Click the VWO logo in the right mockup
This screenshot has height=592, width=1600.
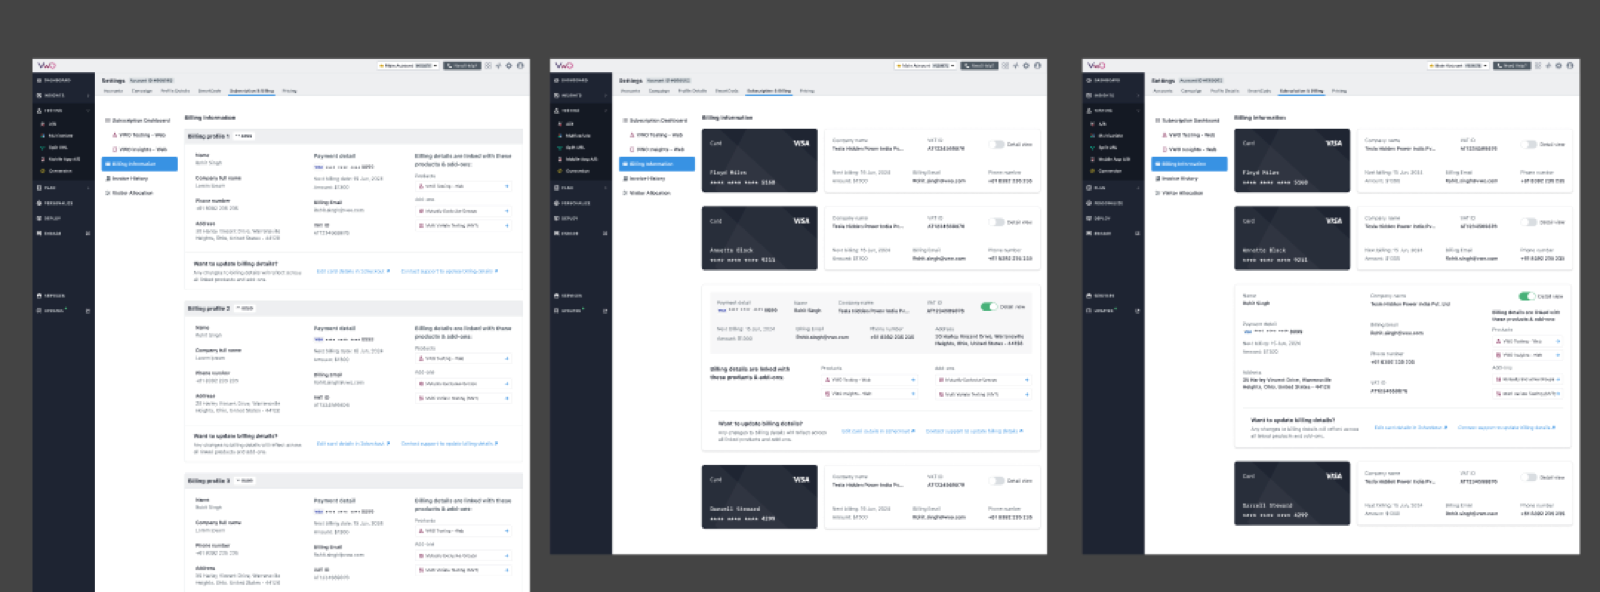click(1096, 65)
